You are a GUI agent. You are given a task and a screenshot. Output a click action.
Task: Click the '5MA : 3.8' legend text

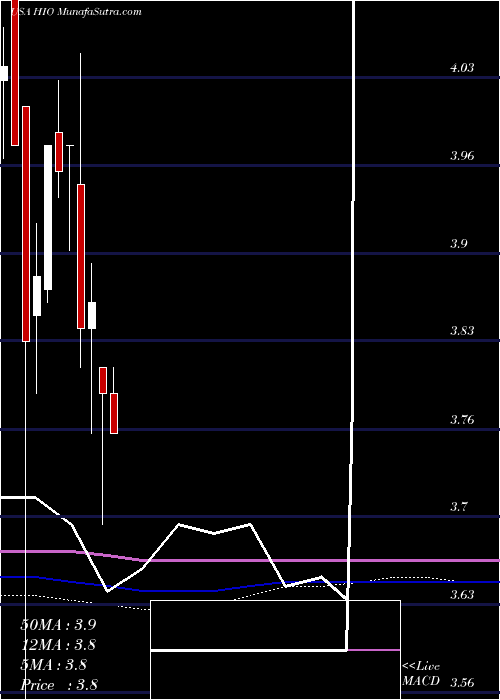point(54,665)
